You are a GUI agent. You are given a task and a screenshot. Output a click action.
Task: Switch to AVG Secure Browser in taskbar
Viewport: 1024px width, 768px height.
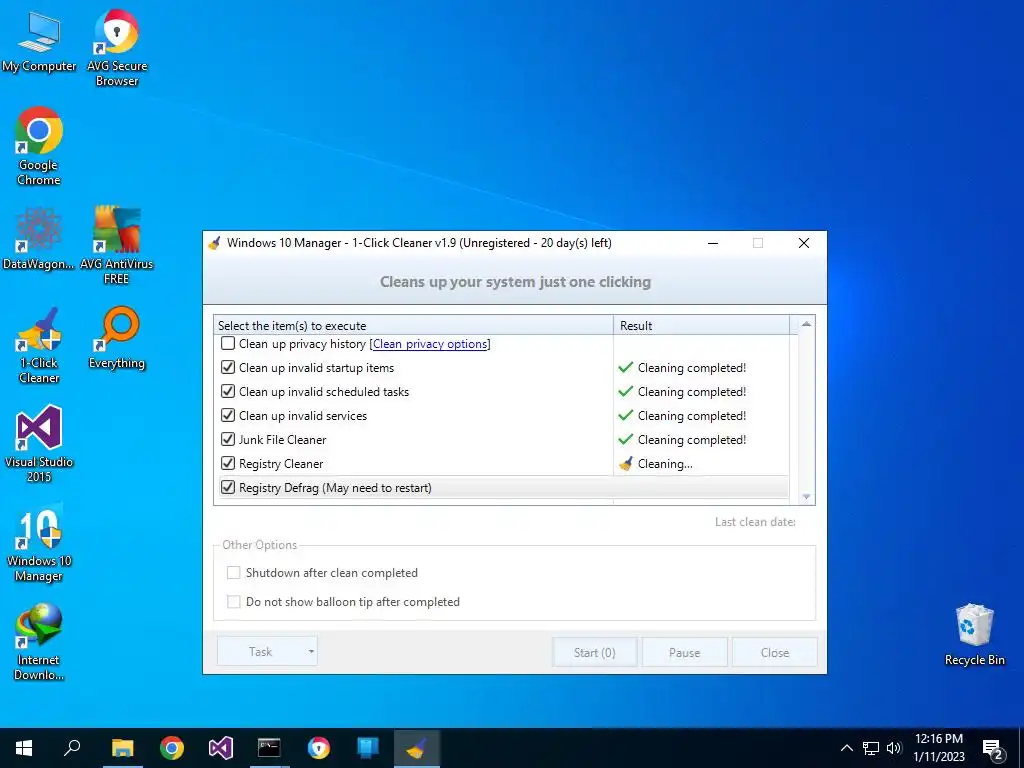319,748
